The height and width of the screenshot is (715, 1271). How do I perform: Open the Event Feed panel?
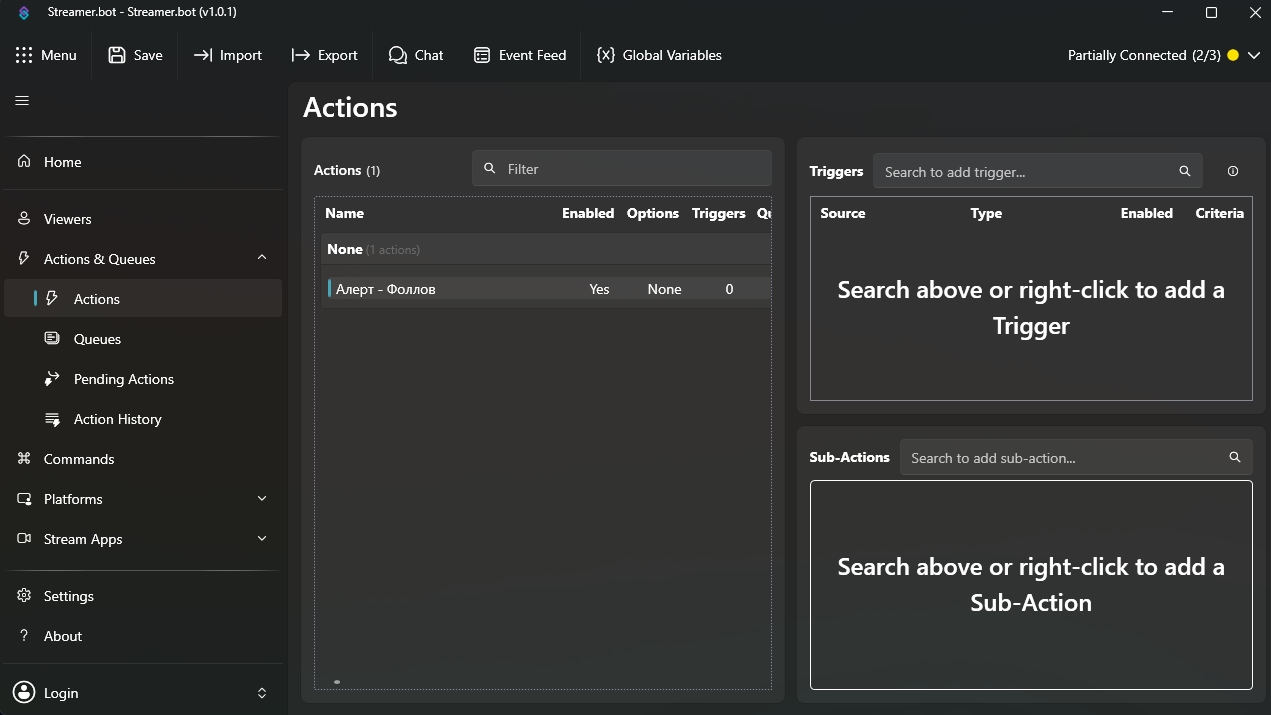point(520,55)
